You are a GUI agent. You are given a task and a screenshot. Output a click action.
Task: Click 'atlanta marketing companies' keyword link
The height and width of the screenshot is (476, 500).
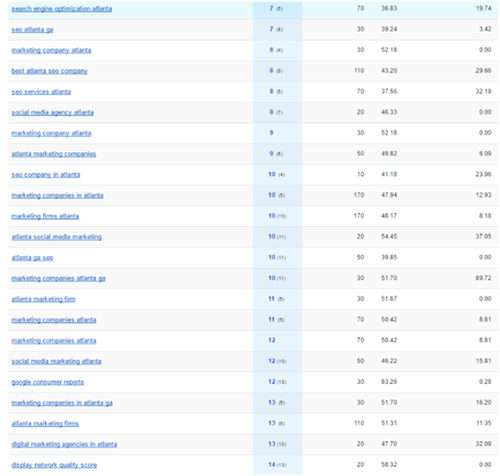coord(54,154)
